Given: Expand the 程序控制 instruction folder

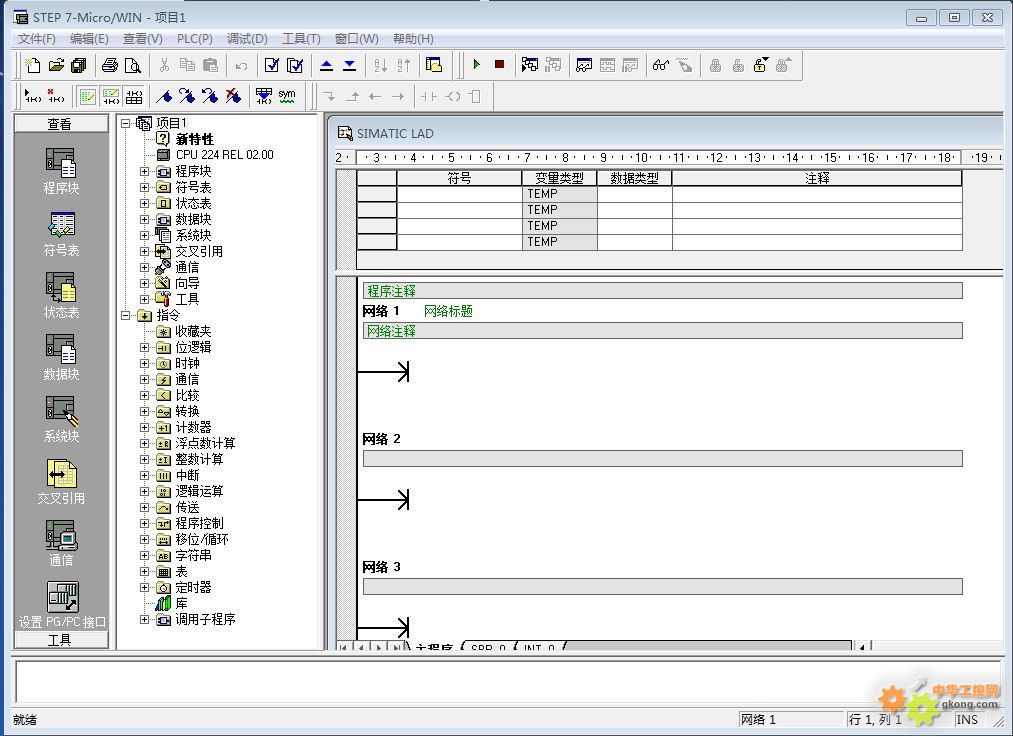Looking at the screenshot, I should (x=145, y=523).
